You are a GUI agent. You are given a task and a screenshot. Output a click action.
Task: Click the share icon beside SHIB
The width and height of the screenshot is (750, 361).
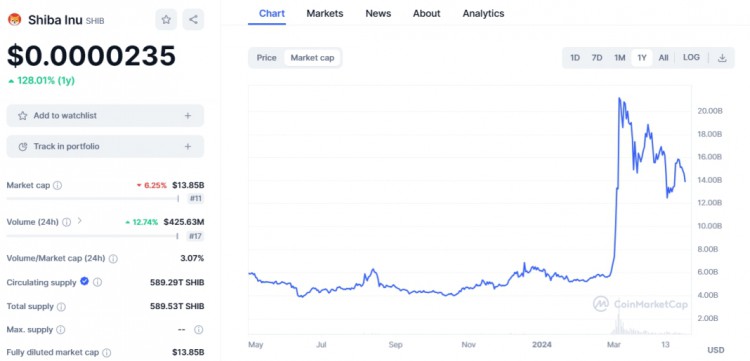click(x=193, y=20)
